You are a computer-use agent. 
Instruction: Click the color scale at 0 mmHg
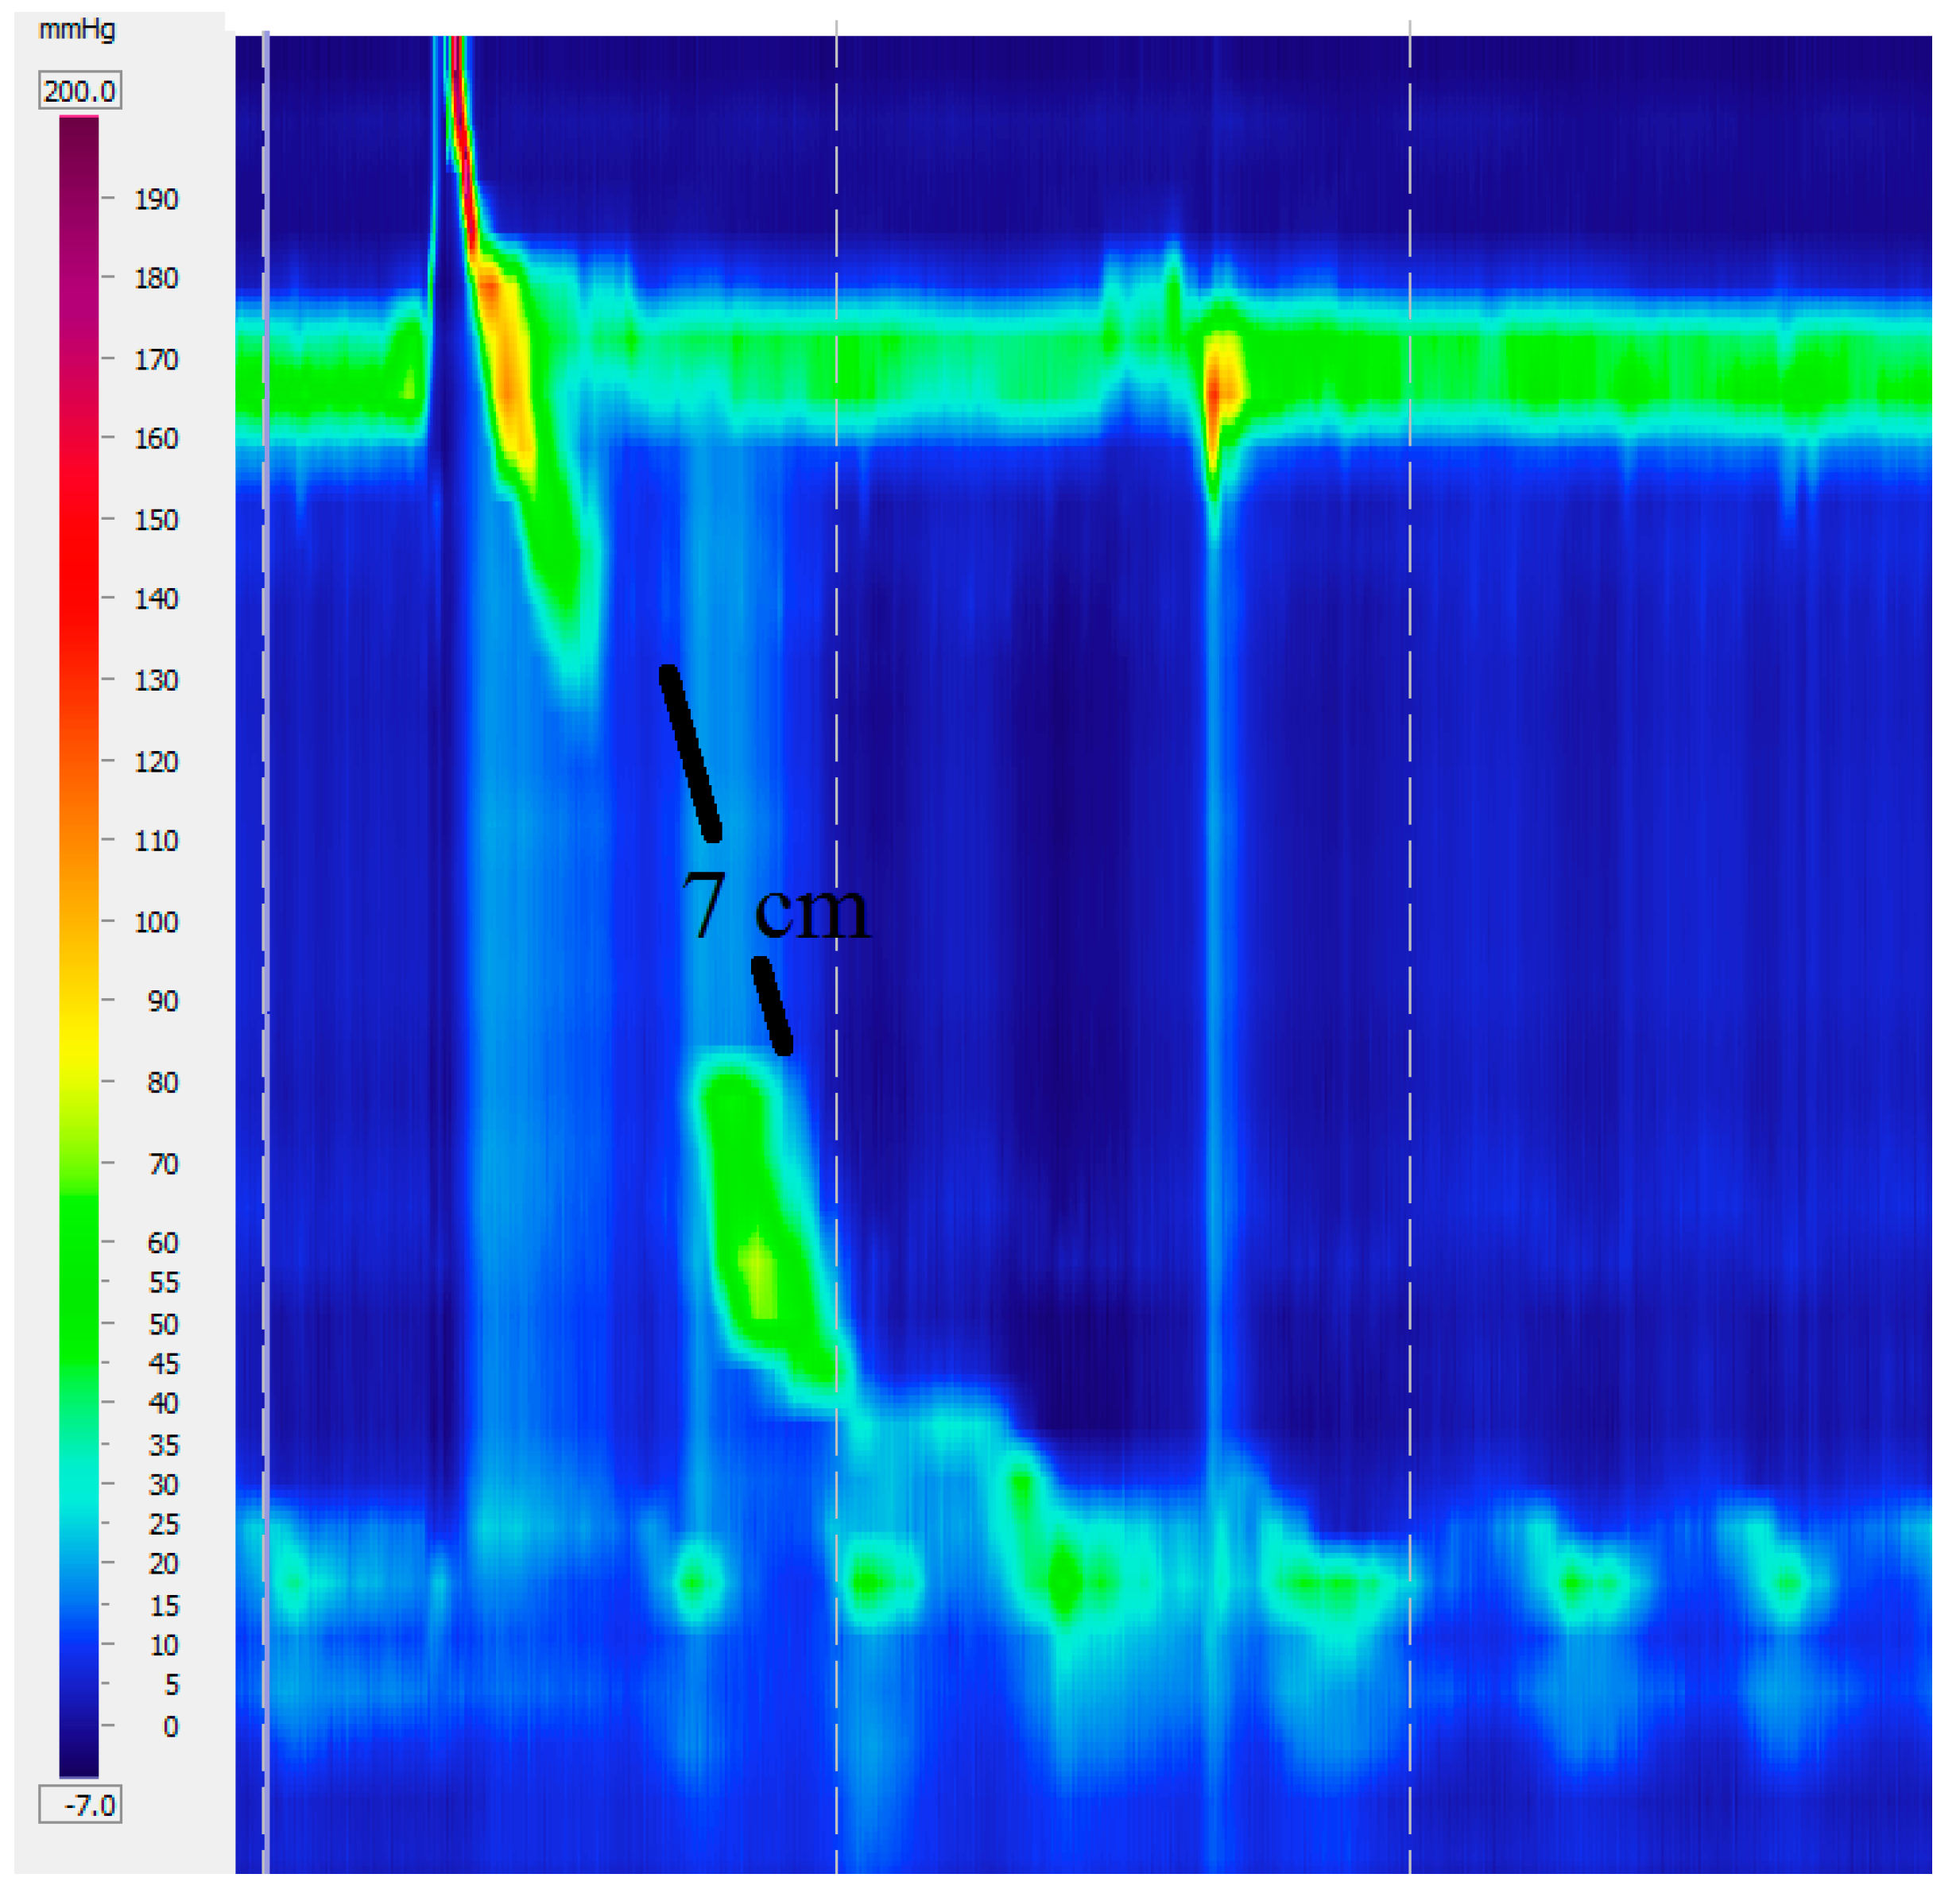(x=79, y=1726)
